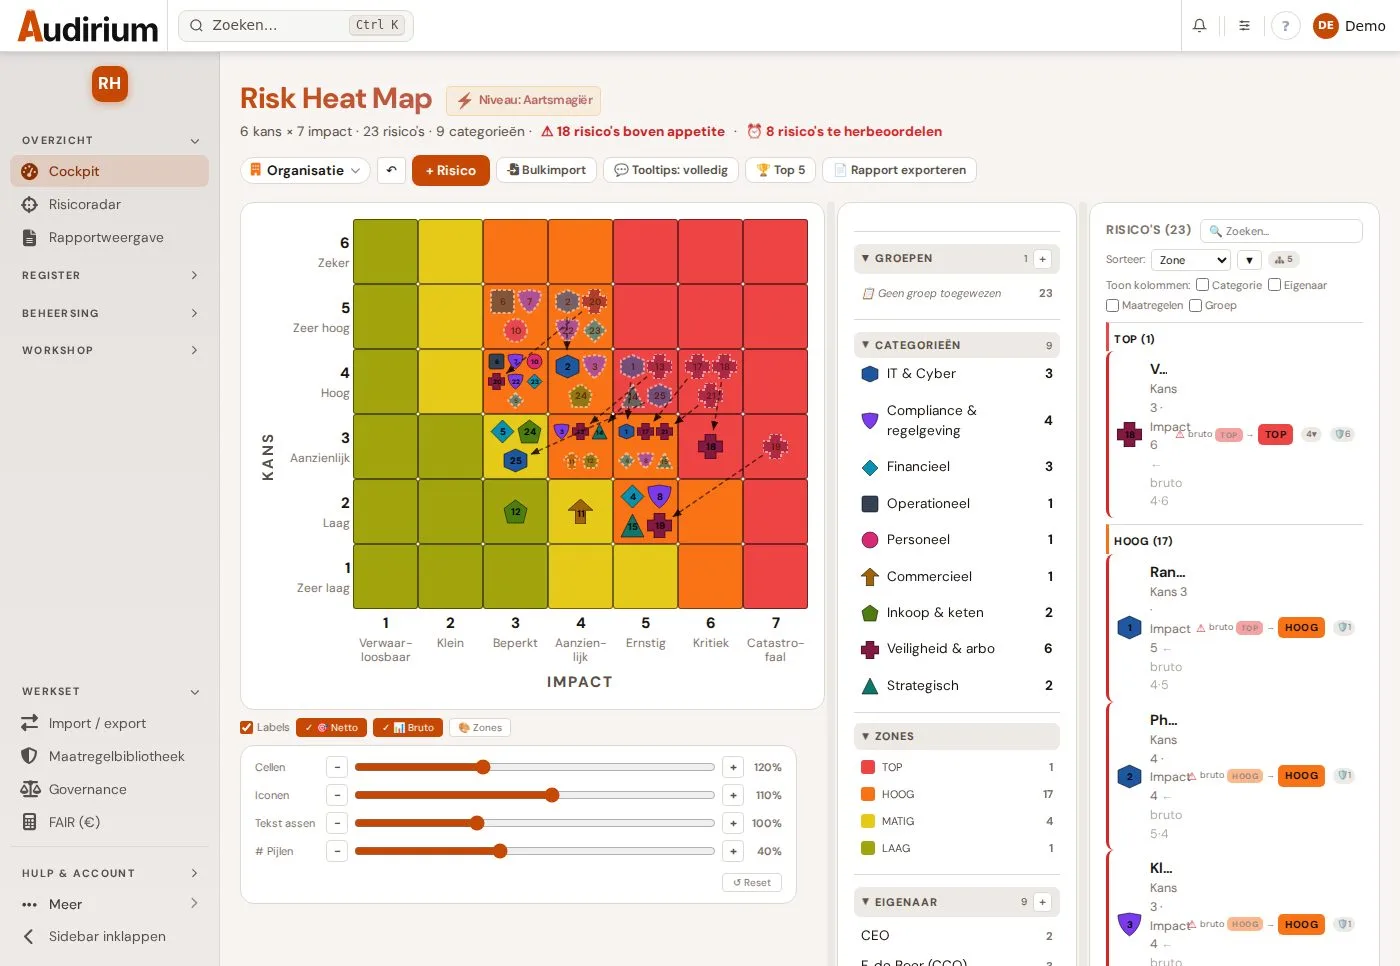Click the Import / export arrows icon

pyautogui.click(x=30, y=723)
